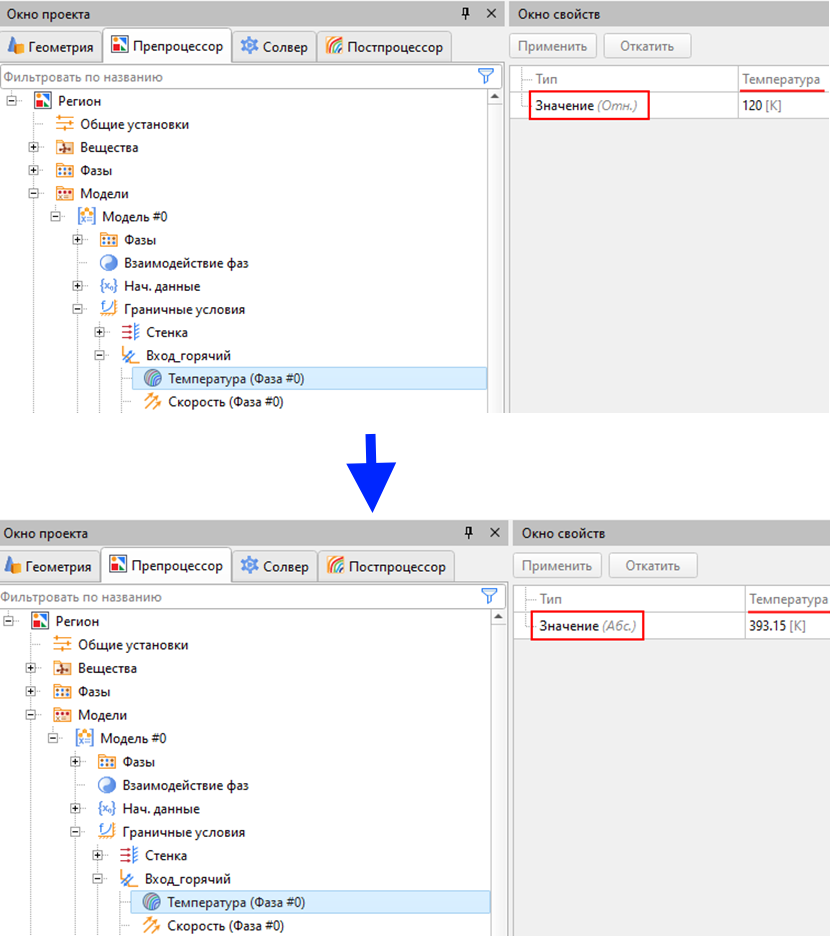Collapse the Модели node in lower tree
830x936 pixels.
31,715
